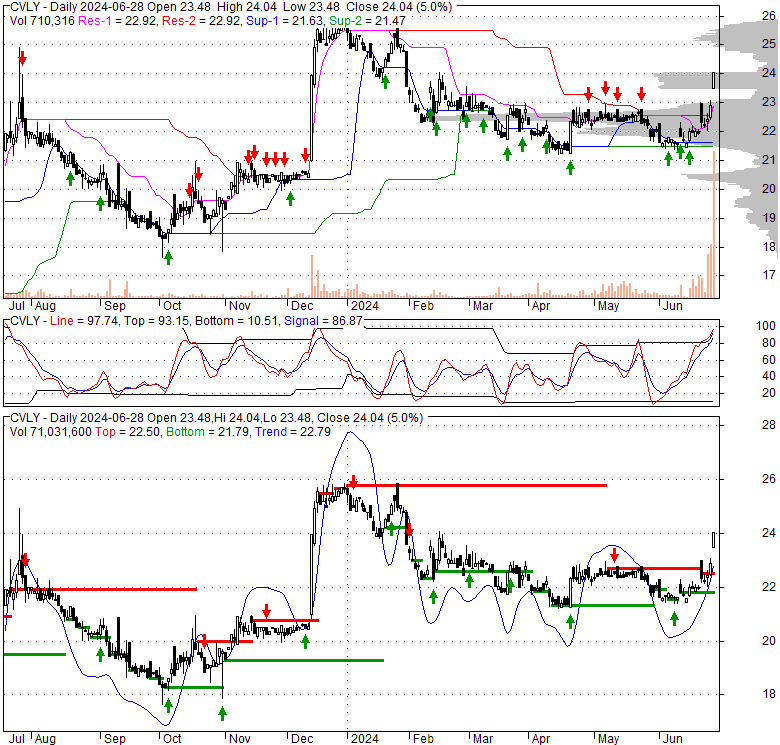The width and height of the screenshot is (780, 745).
Task: Click the 60 level on oscillator axis
Action: coord(769,360)
